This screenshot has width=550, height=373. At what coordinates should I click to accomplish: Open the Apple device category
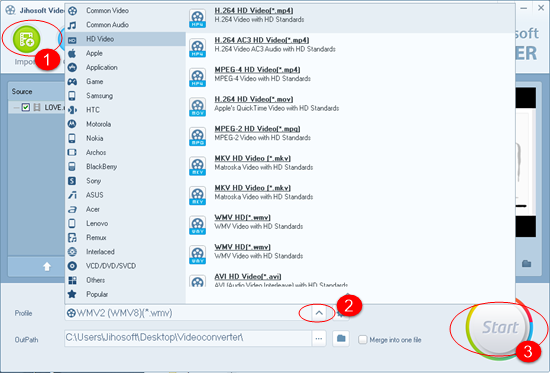tap(125, 53)
